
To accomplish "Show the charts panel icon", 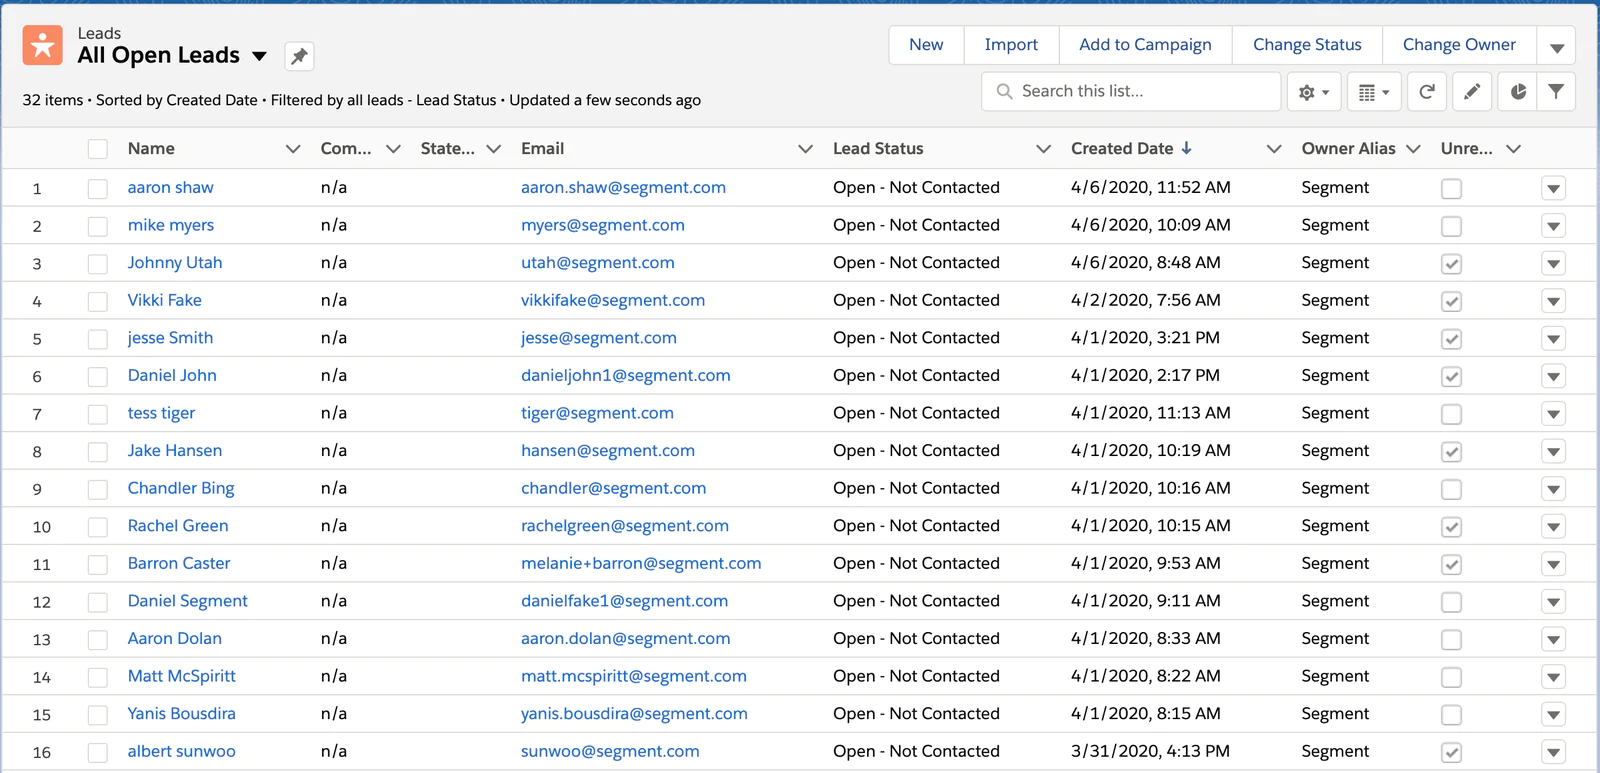I will tap(1518, 92).
